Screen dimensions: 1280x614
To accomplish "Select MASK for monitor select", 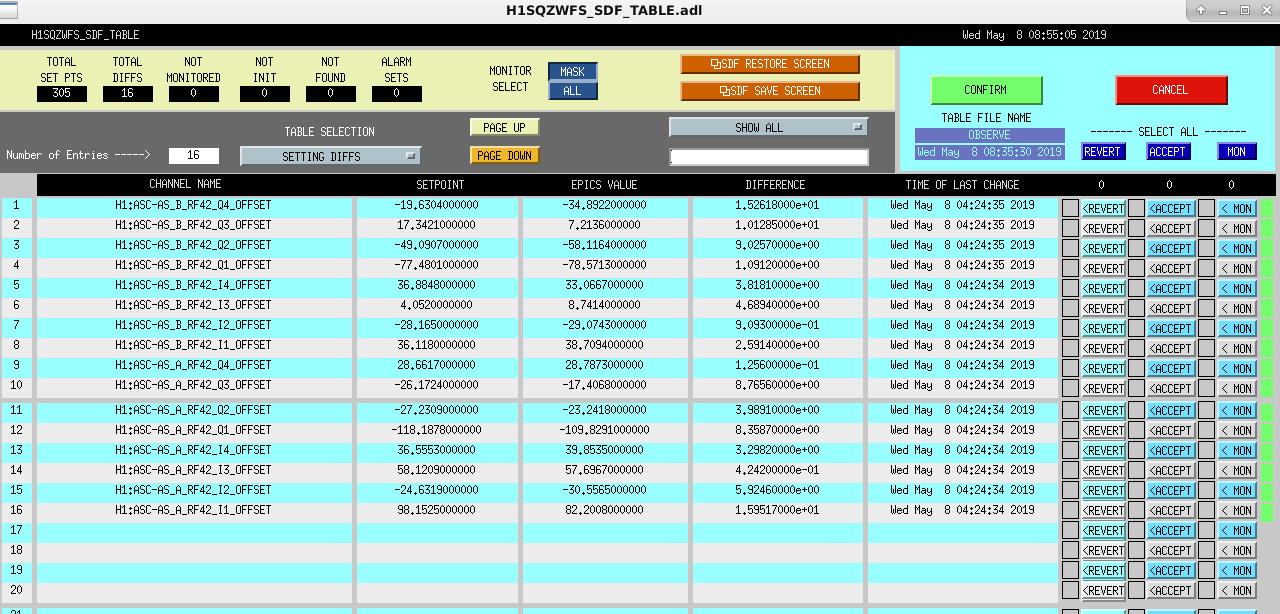I will (572, 72).
